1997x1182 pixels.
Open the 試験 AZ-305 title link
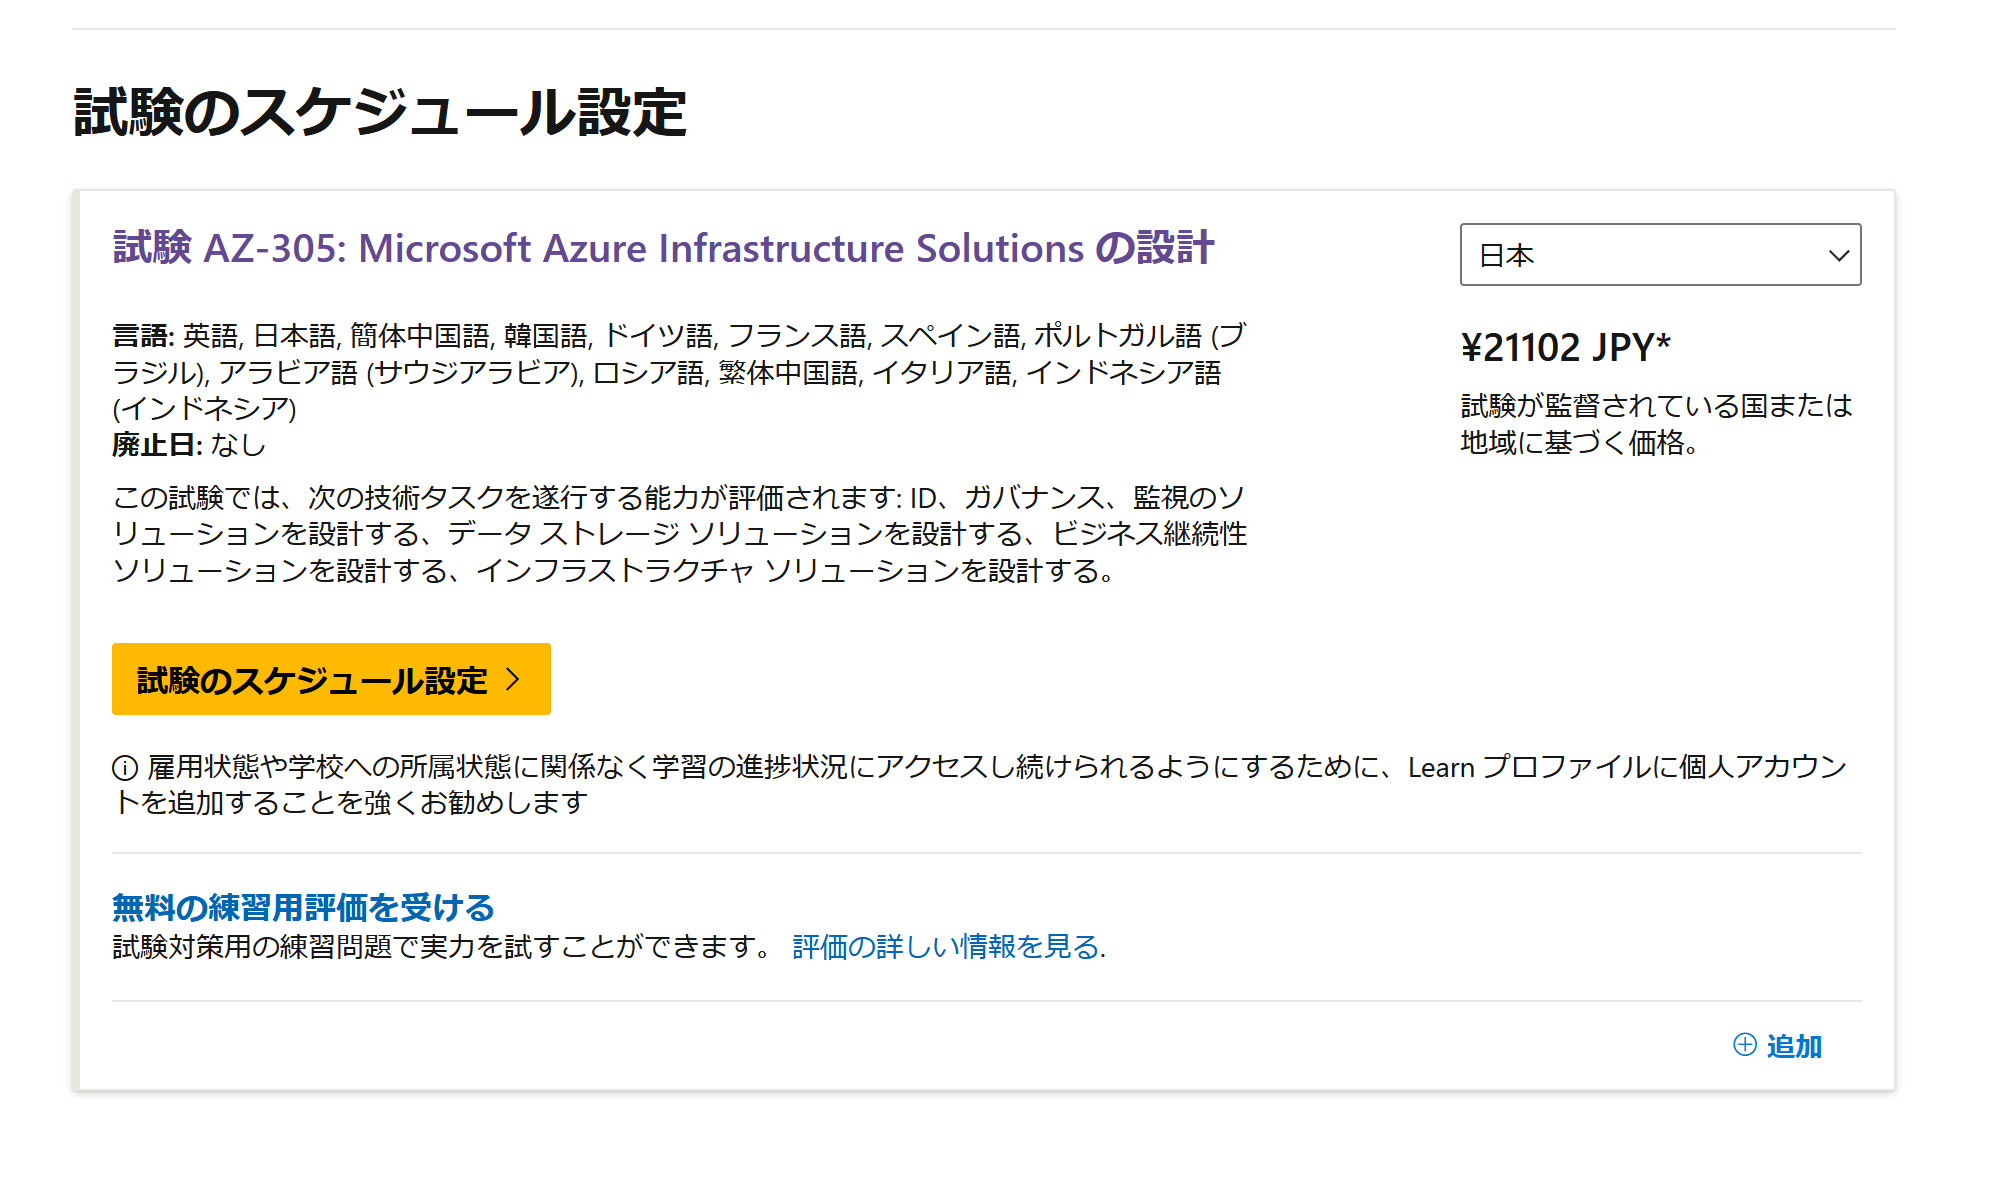point(663,248)
